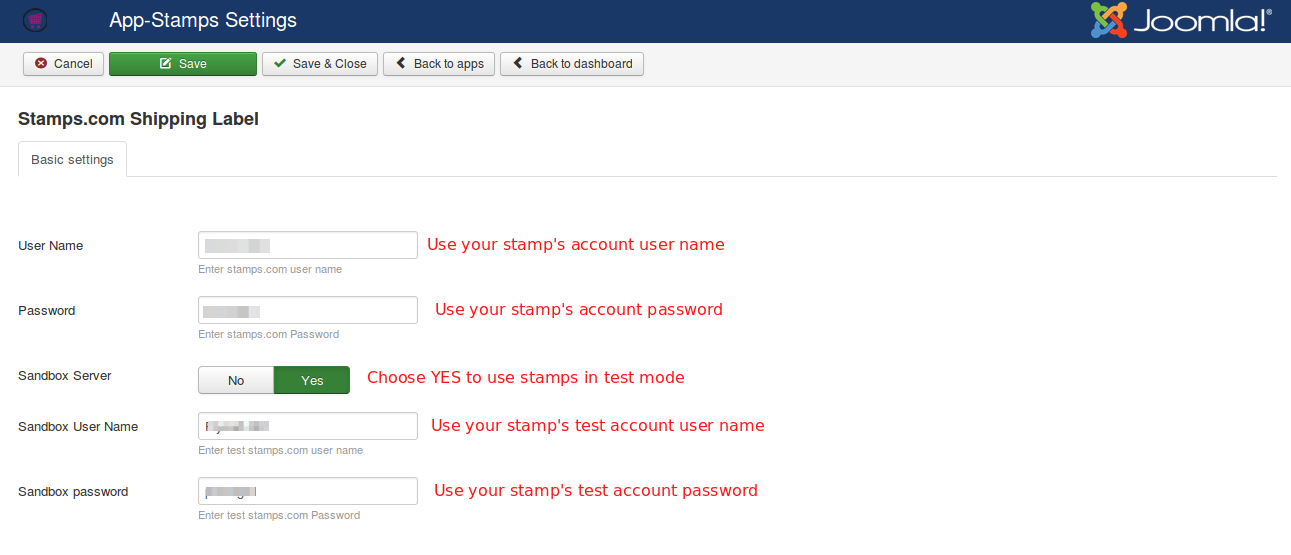Click the Sandbox password label
Viewport: 1291px width, 555px height.
coord(73,492)
